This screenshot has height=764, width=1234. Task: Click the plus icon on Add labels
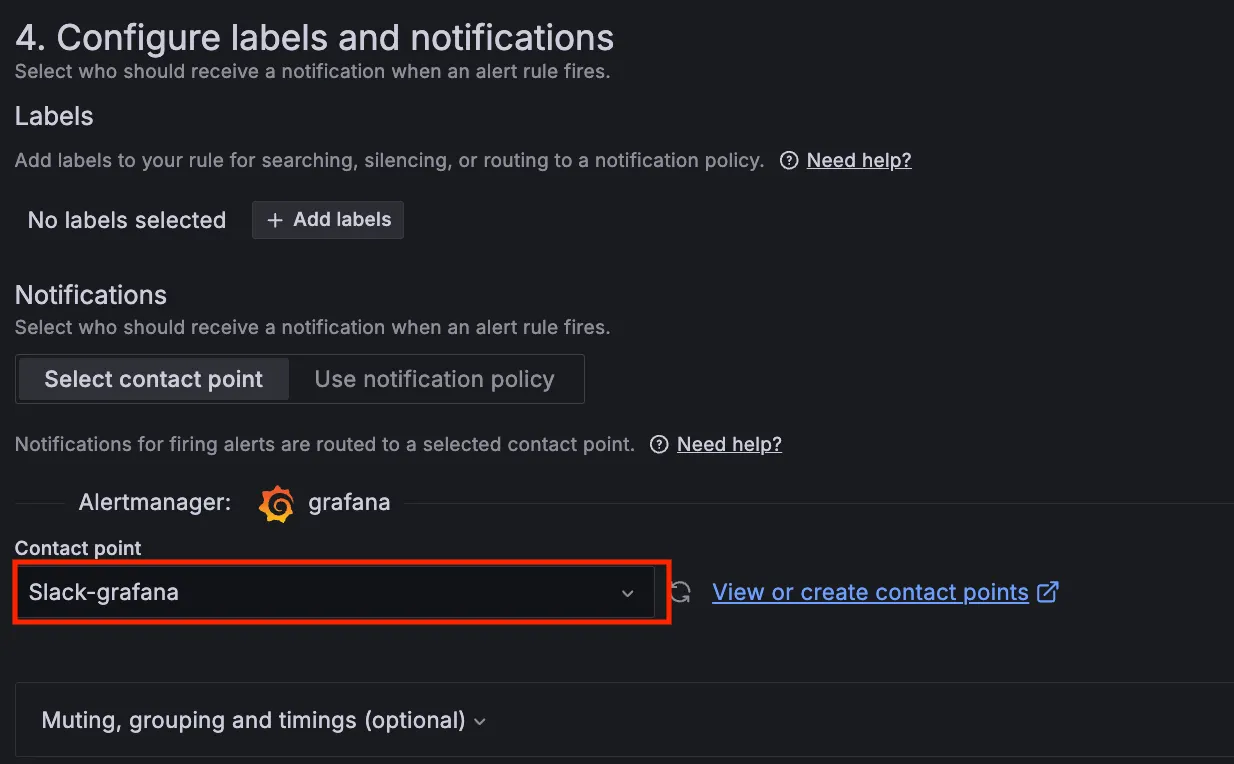(275, 220)
